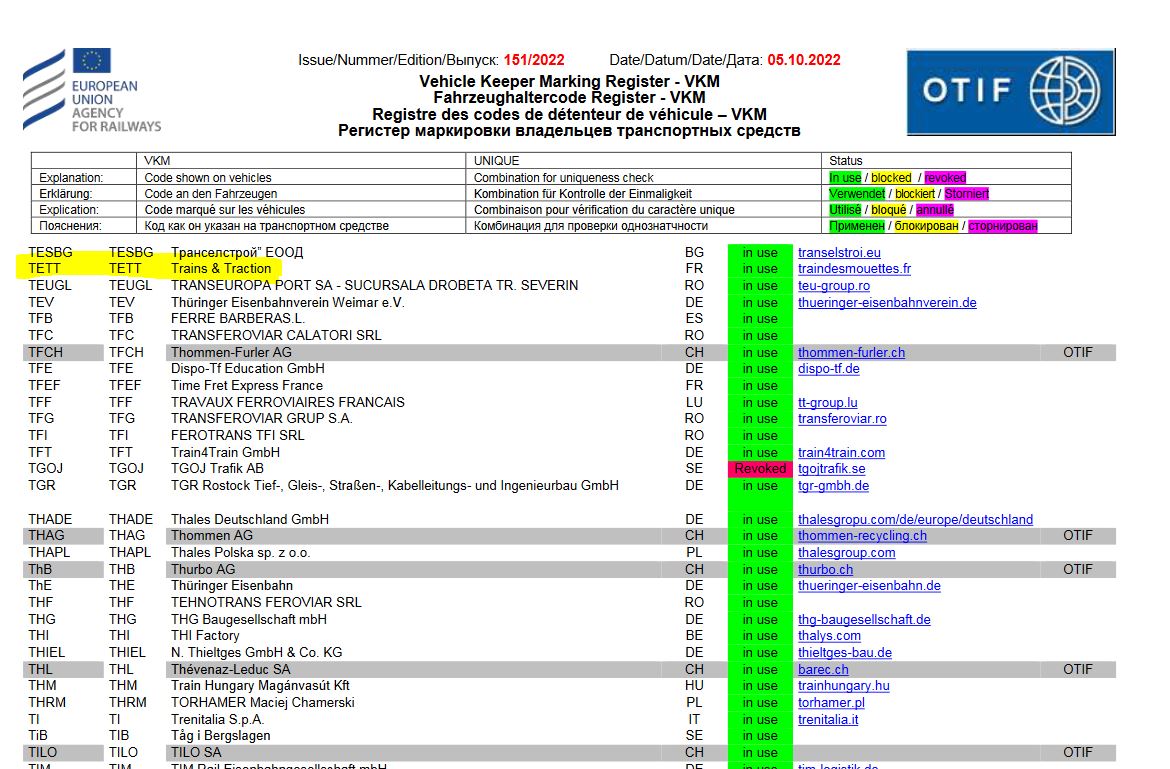1170x769 pixels.
Task: Select 'TRANSFEROVIAR CALATORI SRL' entry
Action: click(x=276, y=336)
